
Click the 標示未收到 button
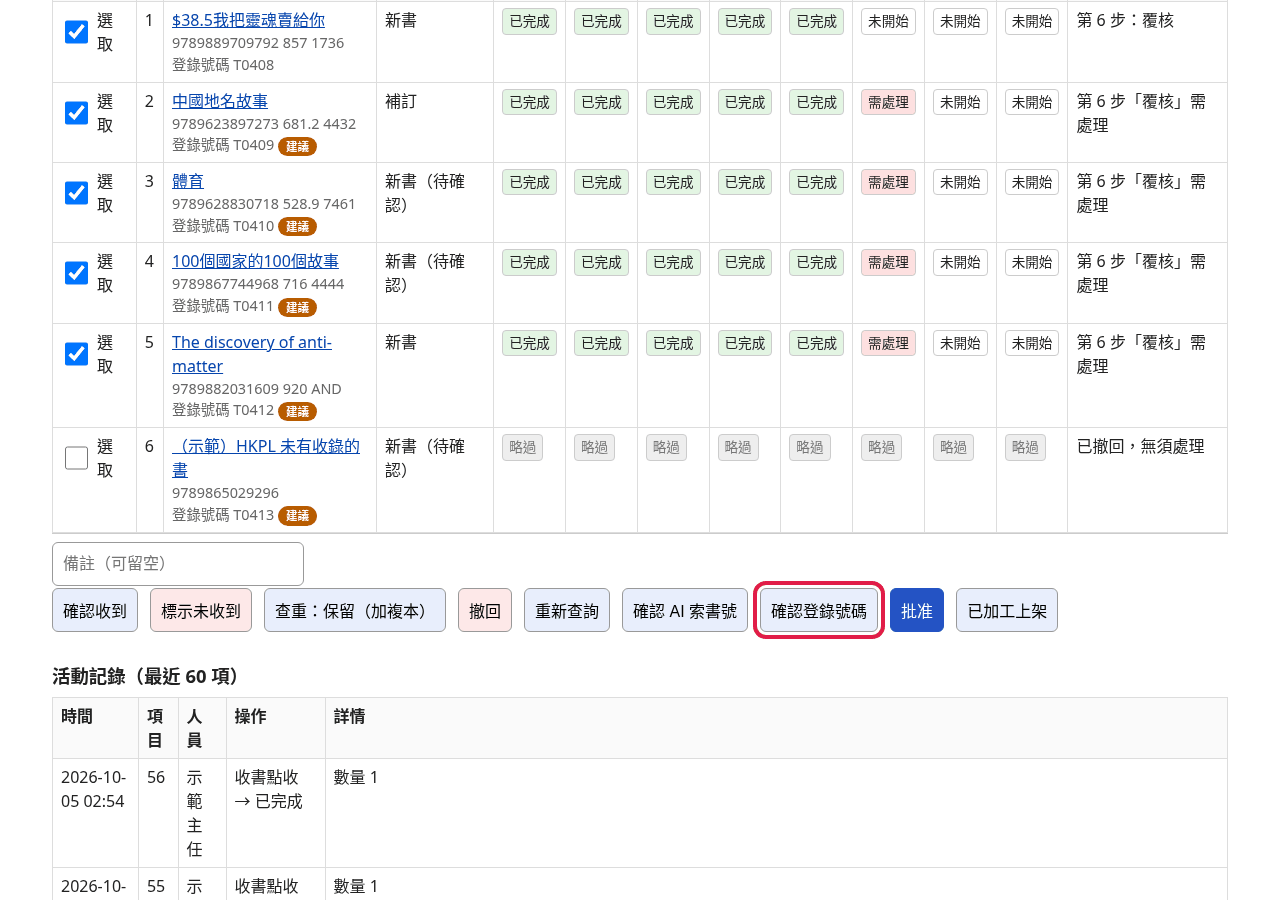(x=201, y=610)
